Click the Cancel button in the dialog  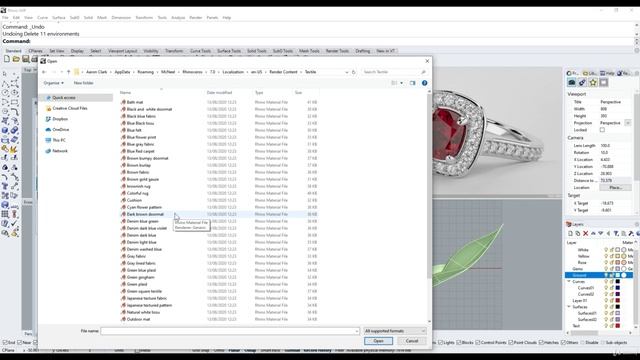click(x=412, y=341)
